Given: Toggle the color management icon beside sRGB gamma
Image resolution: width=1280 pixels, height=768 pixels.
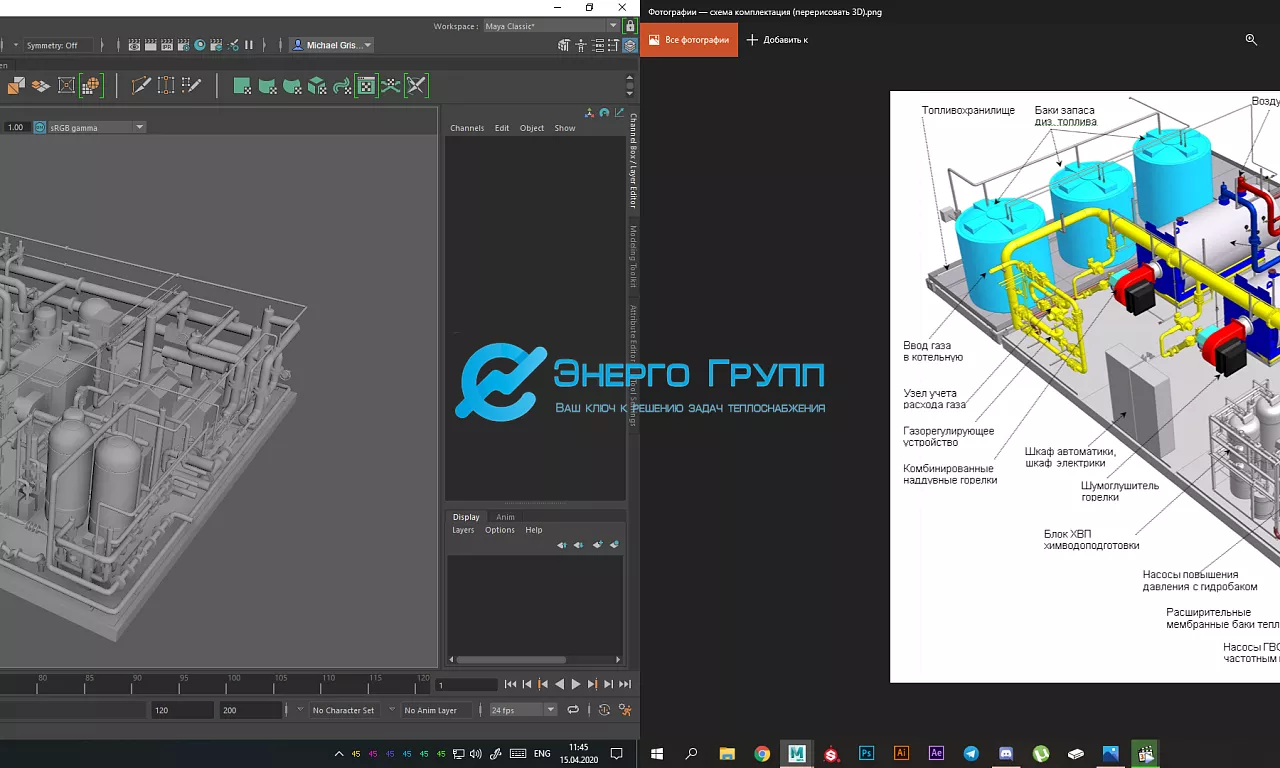Looking at the screenshot, I should (40, 127).
